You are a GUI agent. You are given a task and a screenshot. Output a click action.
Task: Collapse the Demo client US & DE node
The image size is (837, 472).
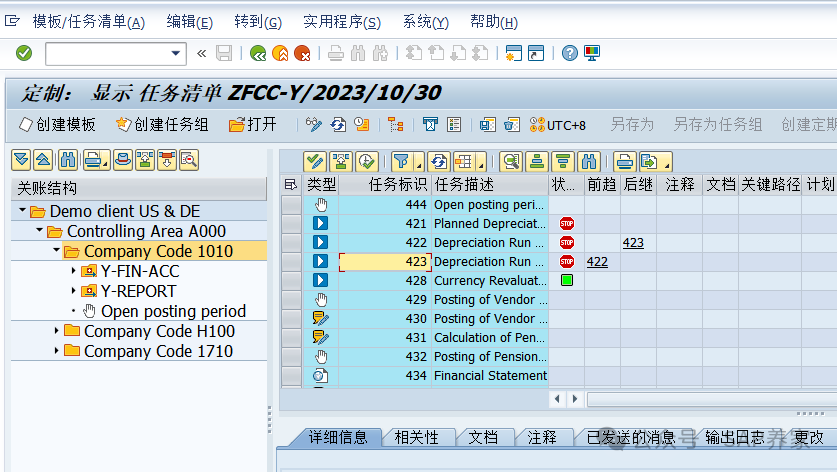(22, 210)
